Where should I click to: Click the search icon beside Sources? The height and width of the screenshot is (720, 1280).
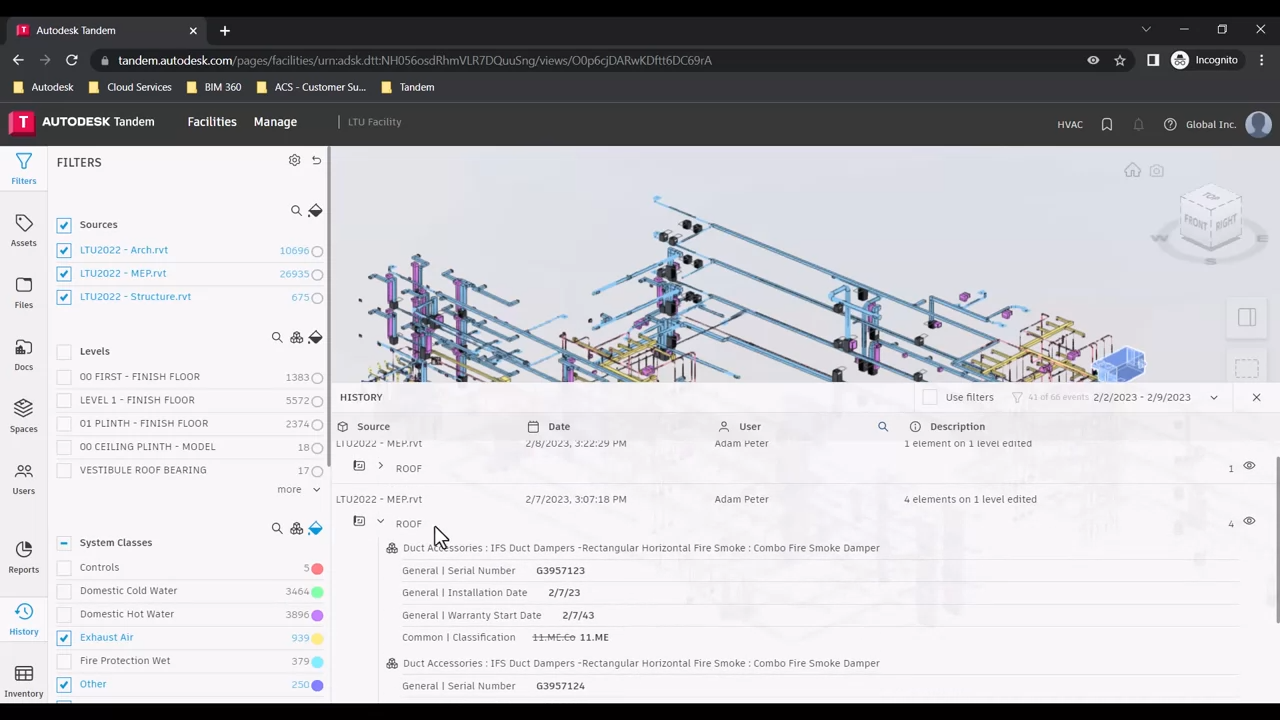[x=296, y=211]
